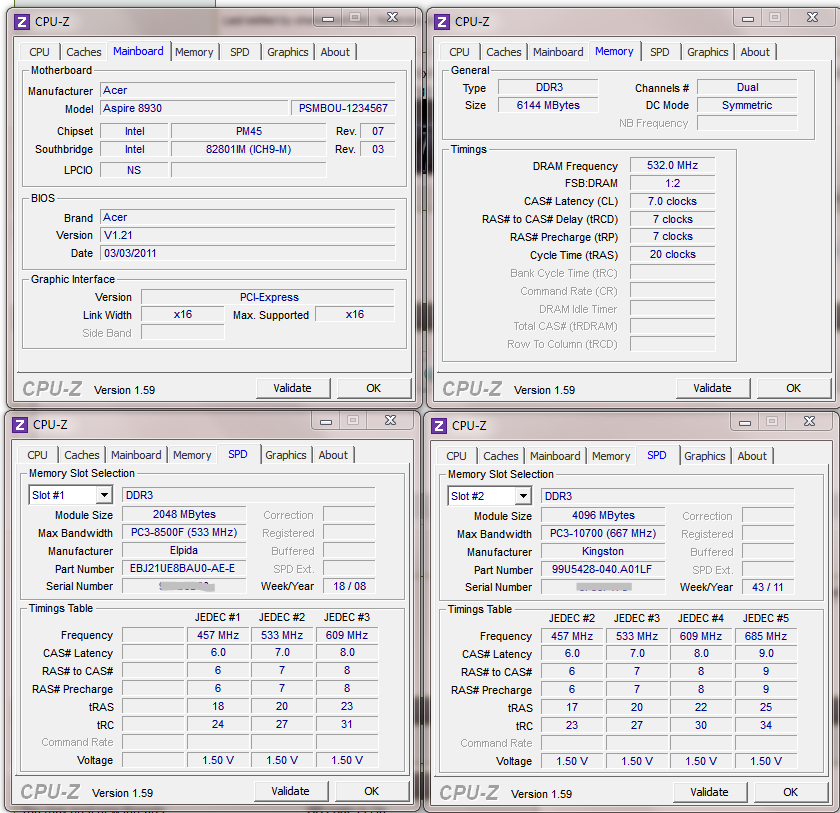The height and width of the screenshot is (813, 840).
Task: Click OK in the Slot #2 SPD window
Action: click(x=790, y=792)
